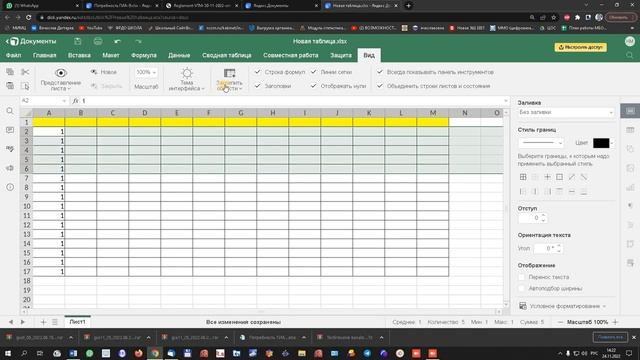Click the Новое view button
Image resolution: width=640 pixels, height=360 pixels.
(104, 72)
